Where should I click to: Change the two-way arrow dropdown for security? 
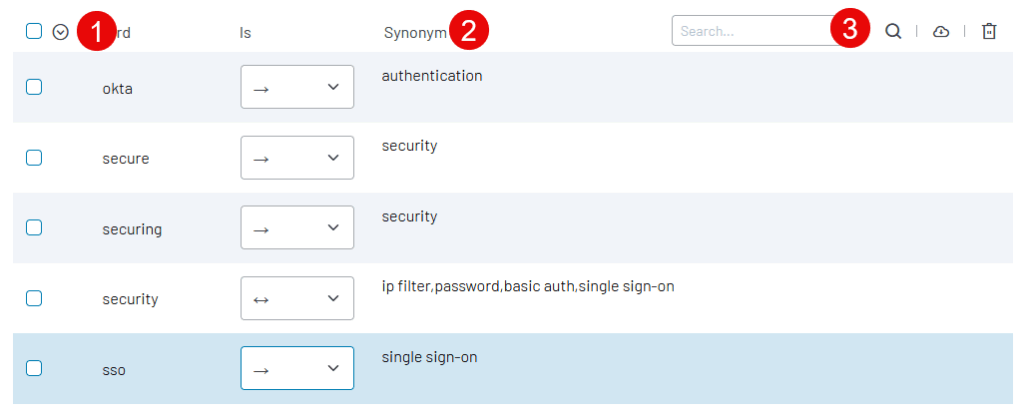(297, 298)
